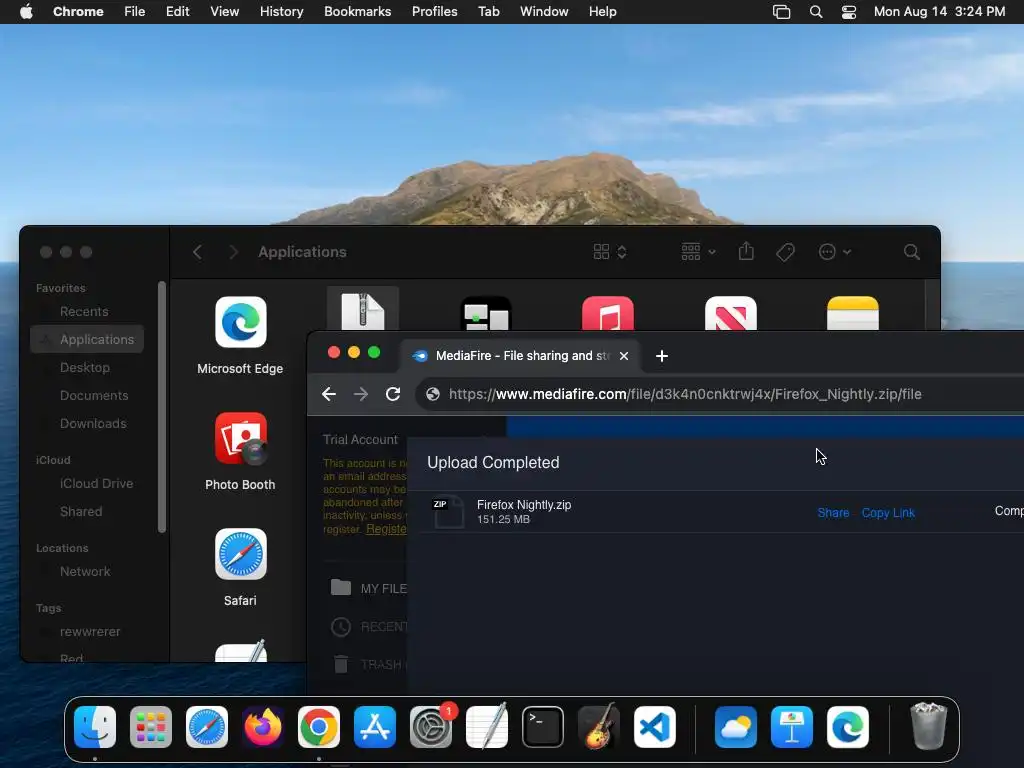Open the App Store from the Dock
This screenshot has height=768, width=1024.
(375, 727)
